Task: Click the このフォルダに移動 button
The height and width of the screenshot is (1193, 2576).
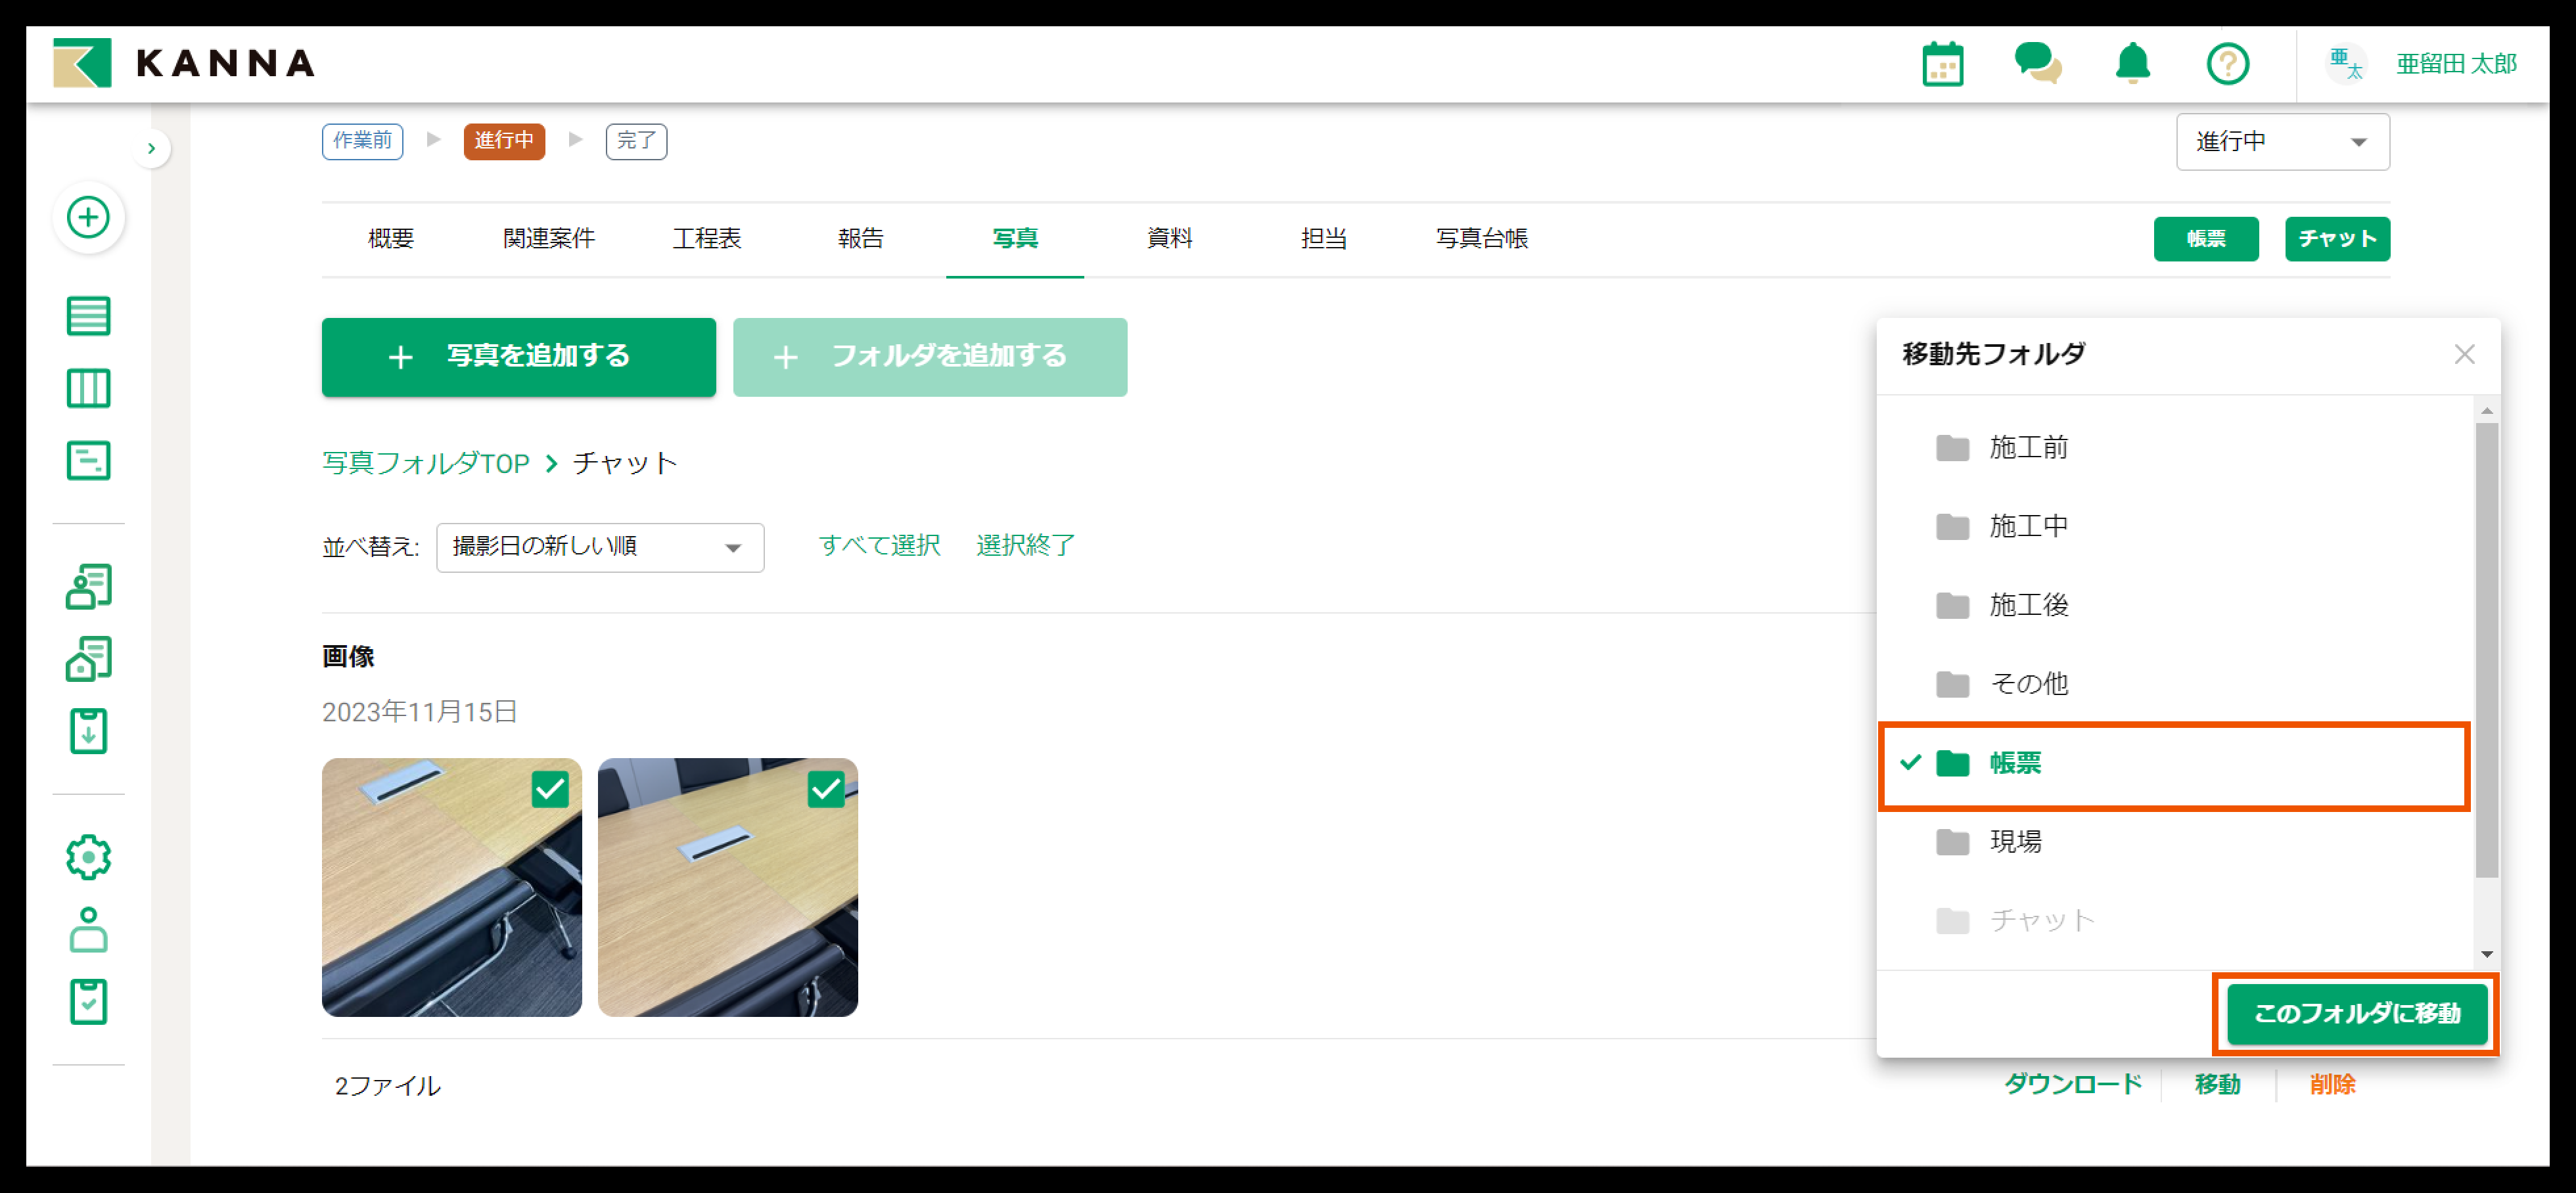Action: point(2356,1013)
